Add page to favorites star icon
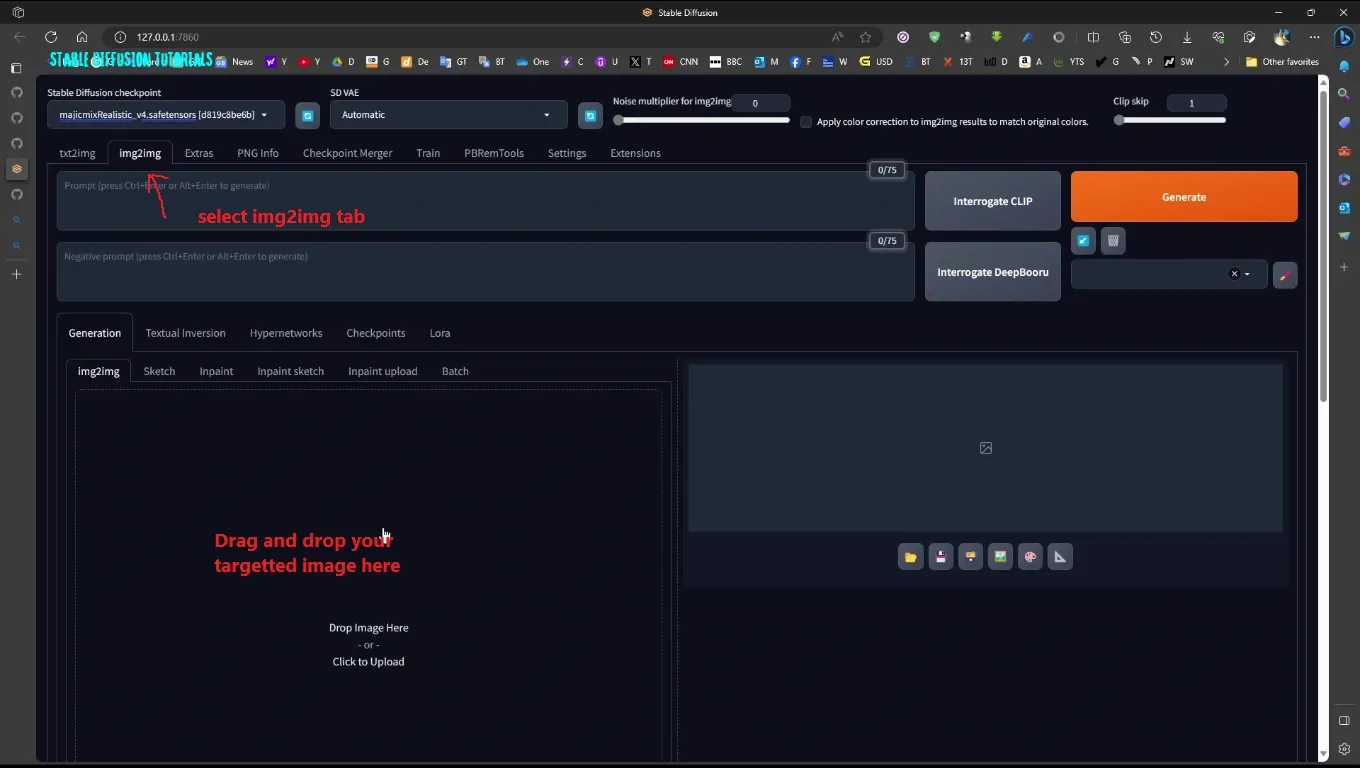 [866, 37]
